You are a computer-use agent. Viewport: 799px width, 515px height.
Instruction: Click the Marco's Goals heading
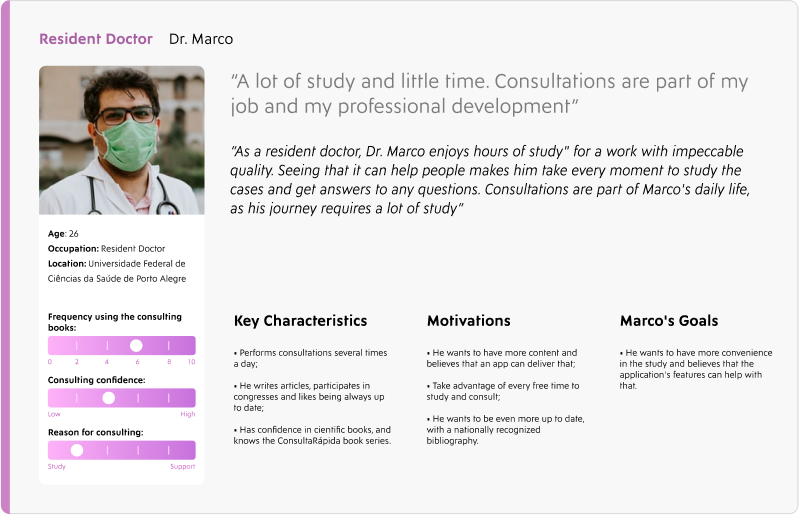669,321
